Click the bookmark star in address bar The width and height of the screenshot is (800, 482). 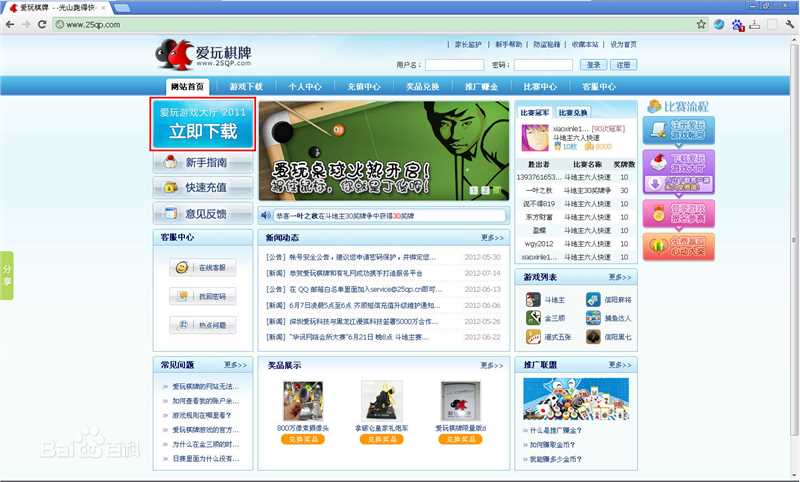700,24
